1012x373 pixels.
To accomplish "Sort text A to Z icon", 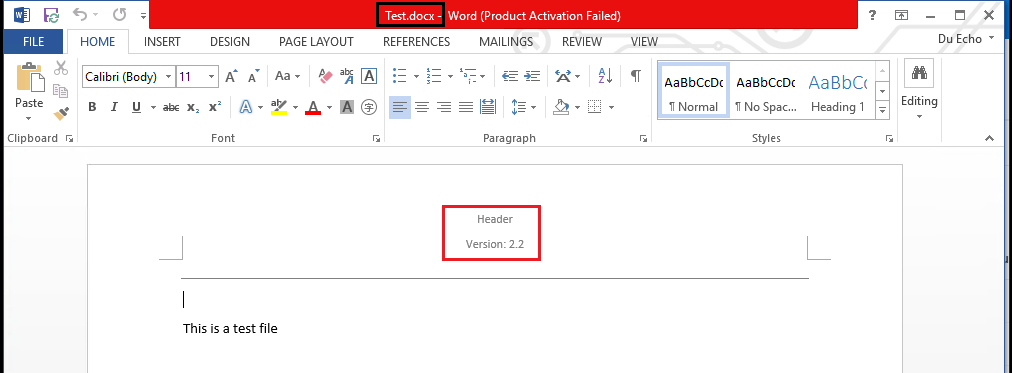I will click(605, 76).
